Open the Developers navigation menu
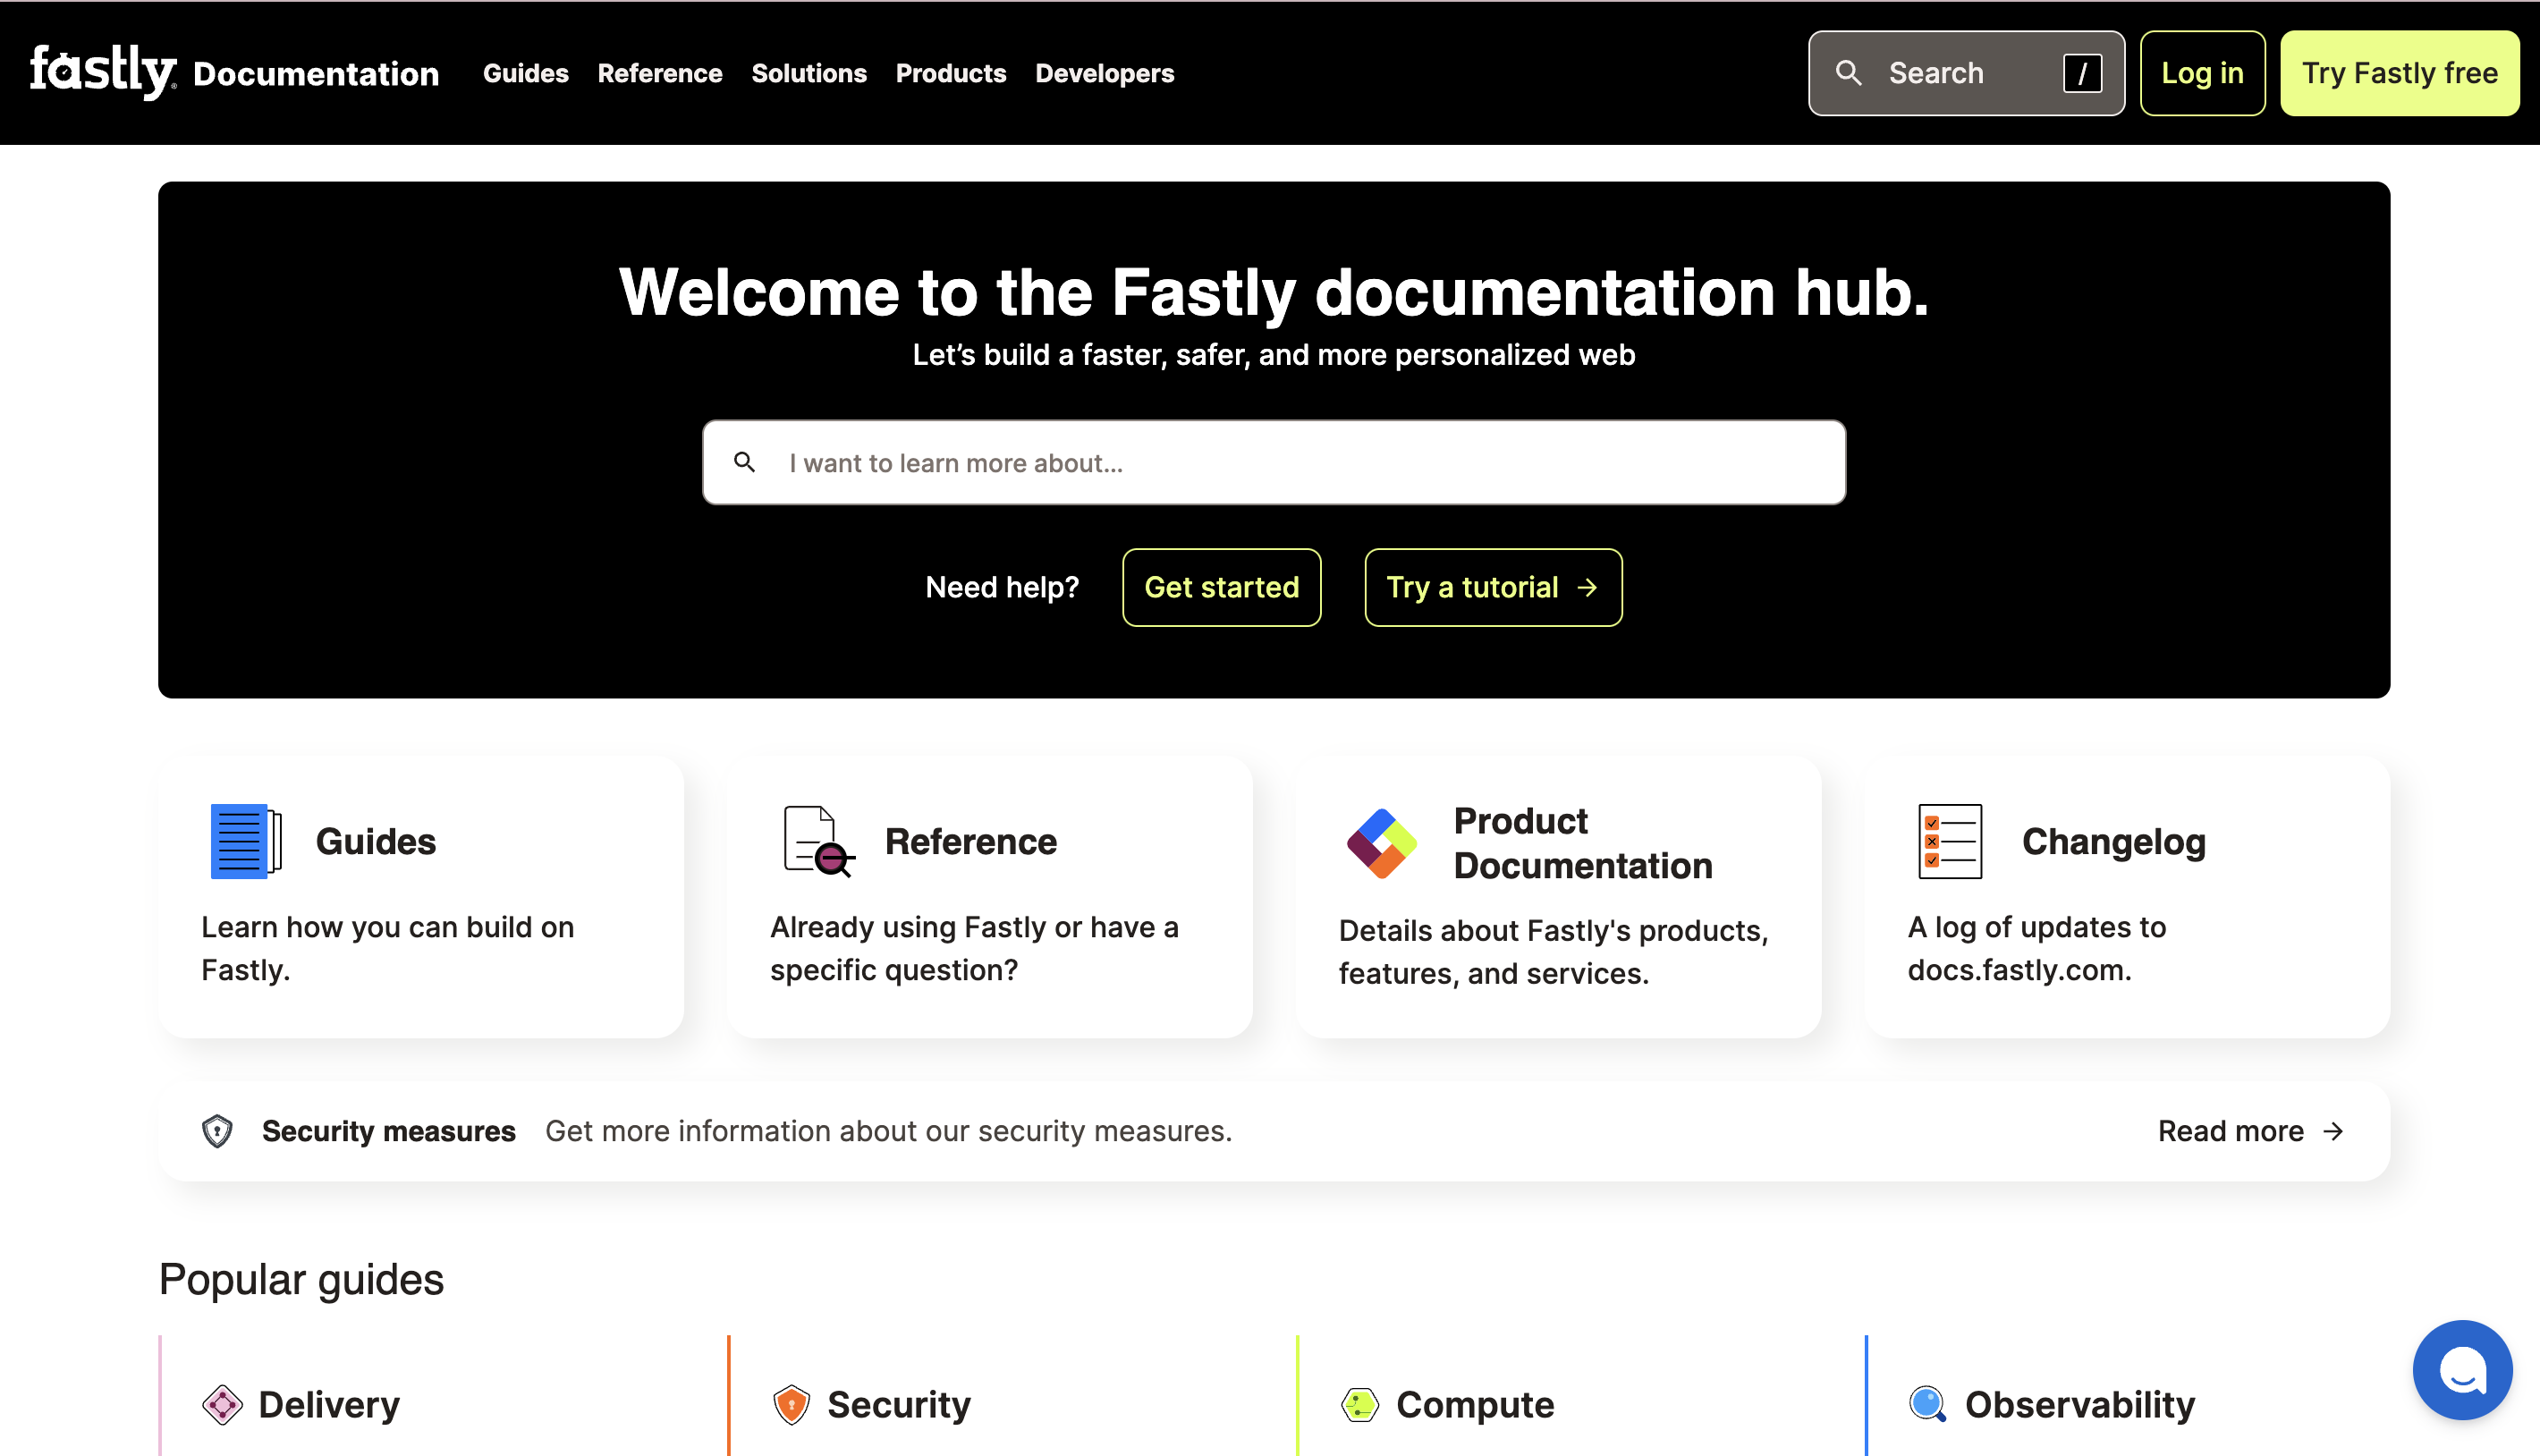Image resolution: width=2540 pixels, height=1456 pixels. click(1104, 72)
